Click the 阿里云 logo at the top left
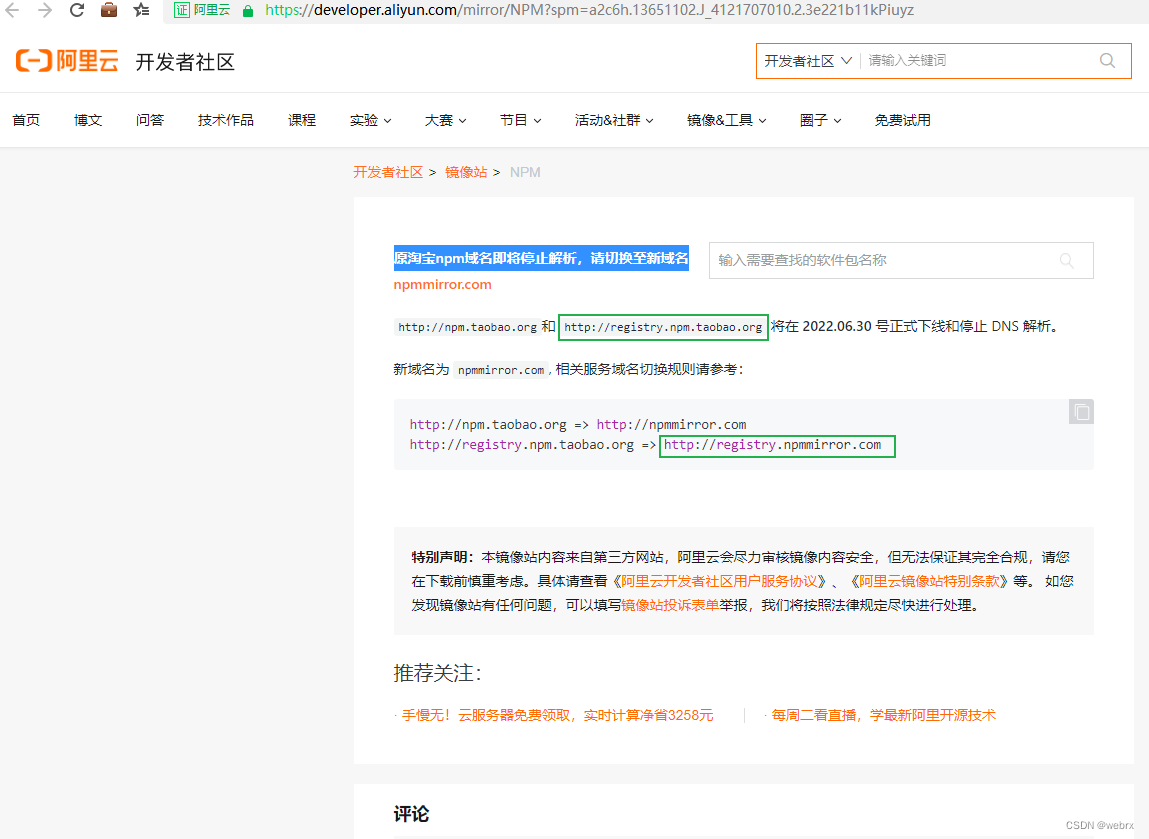The width and height of the screenshot is (1149, 839). 67,61
